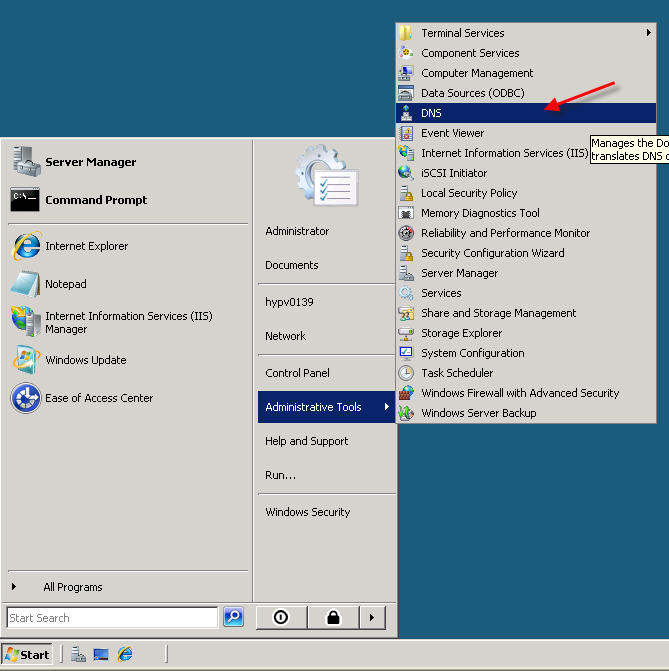Click the Server Manager icon in Administrative Tools list

(x=406, y=273)
